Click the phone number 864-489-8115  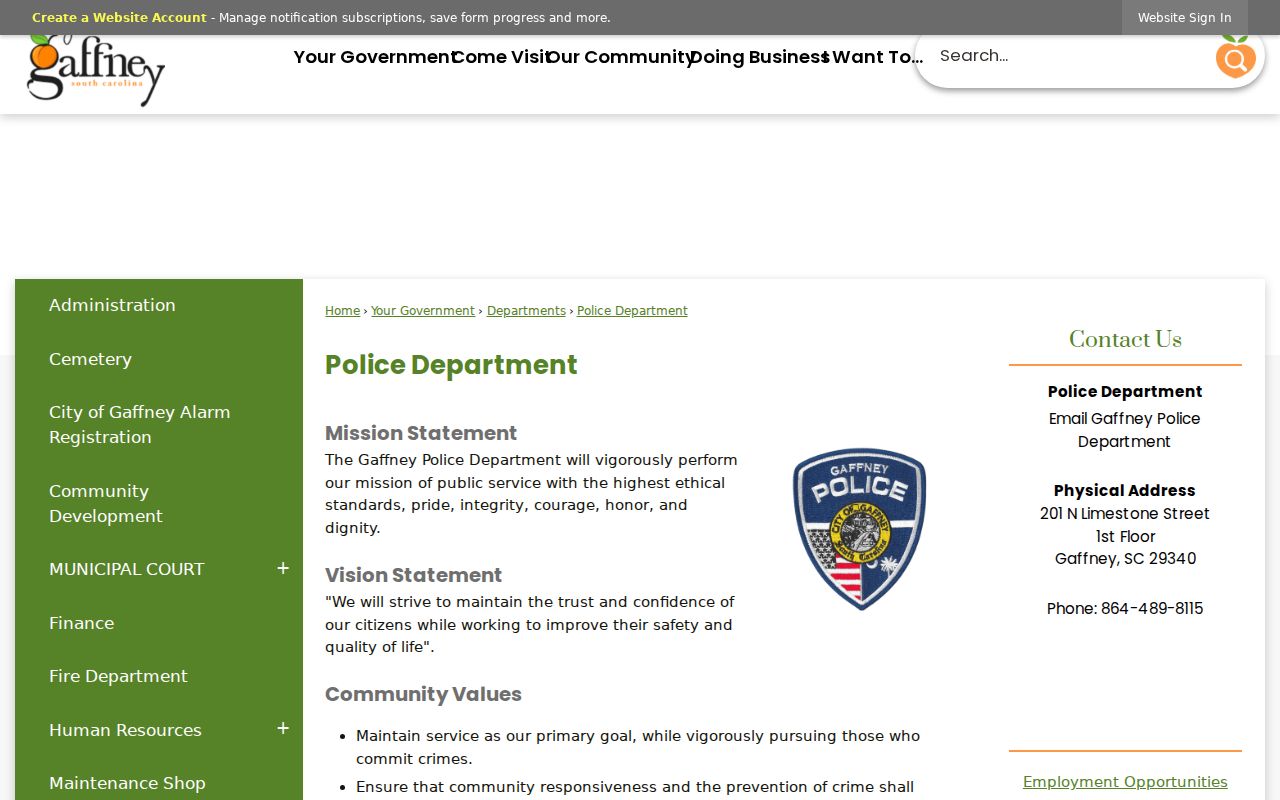pyautogui.click(x=1152, y=608)
